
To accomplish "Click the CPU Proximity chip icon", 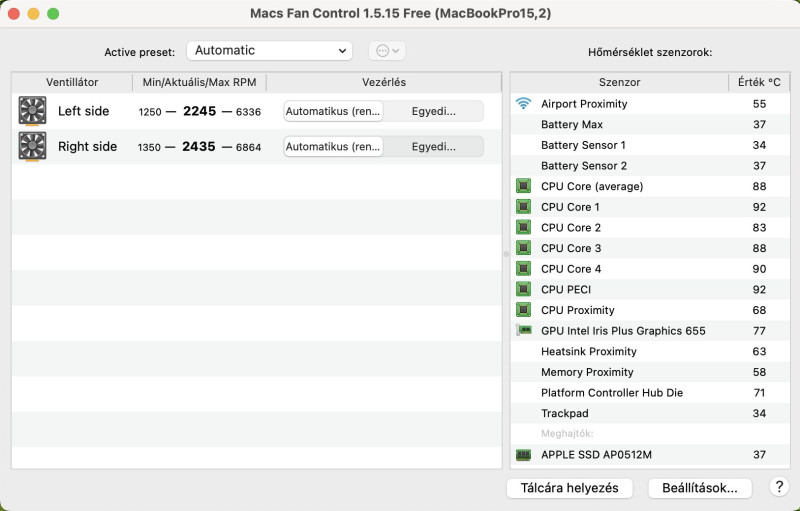I will 523,310.
